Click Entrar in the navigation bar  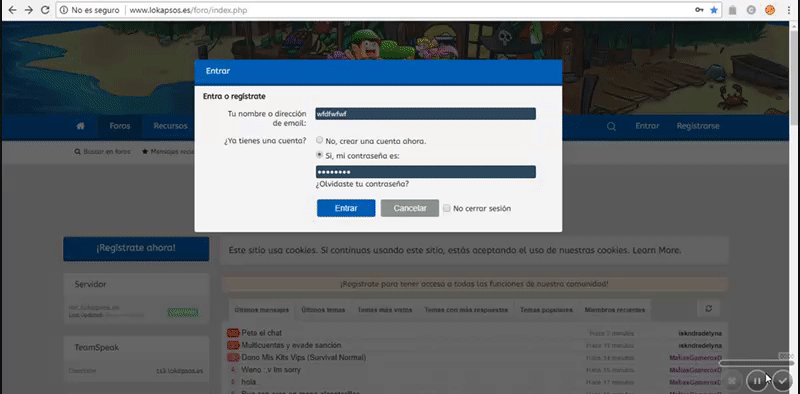tap(647, 126)
